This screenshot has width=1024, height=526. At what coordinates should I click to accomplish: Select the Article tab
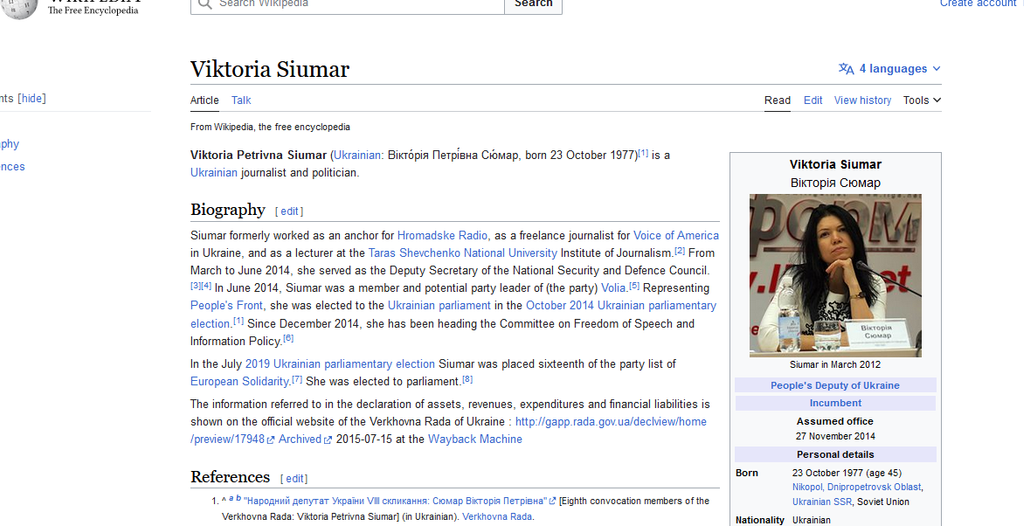tap(204, 100)
